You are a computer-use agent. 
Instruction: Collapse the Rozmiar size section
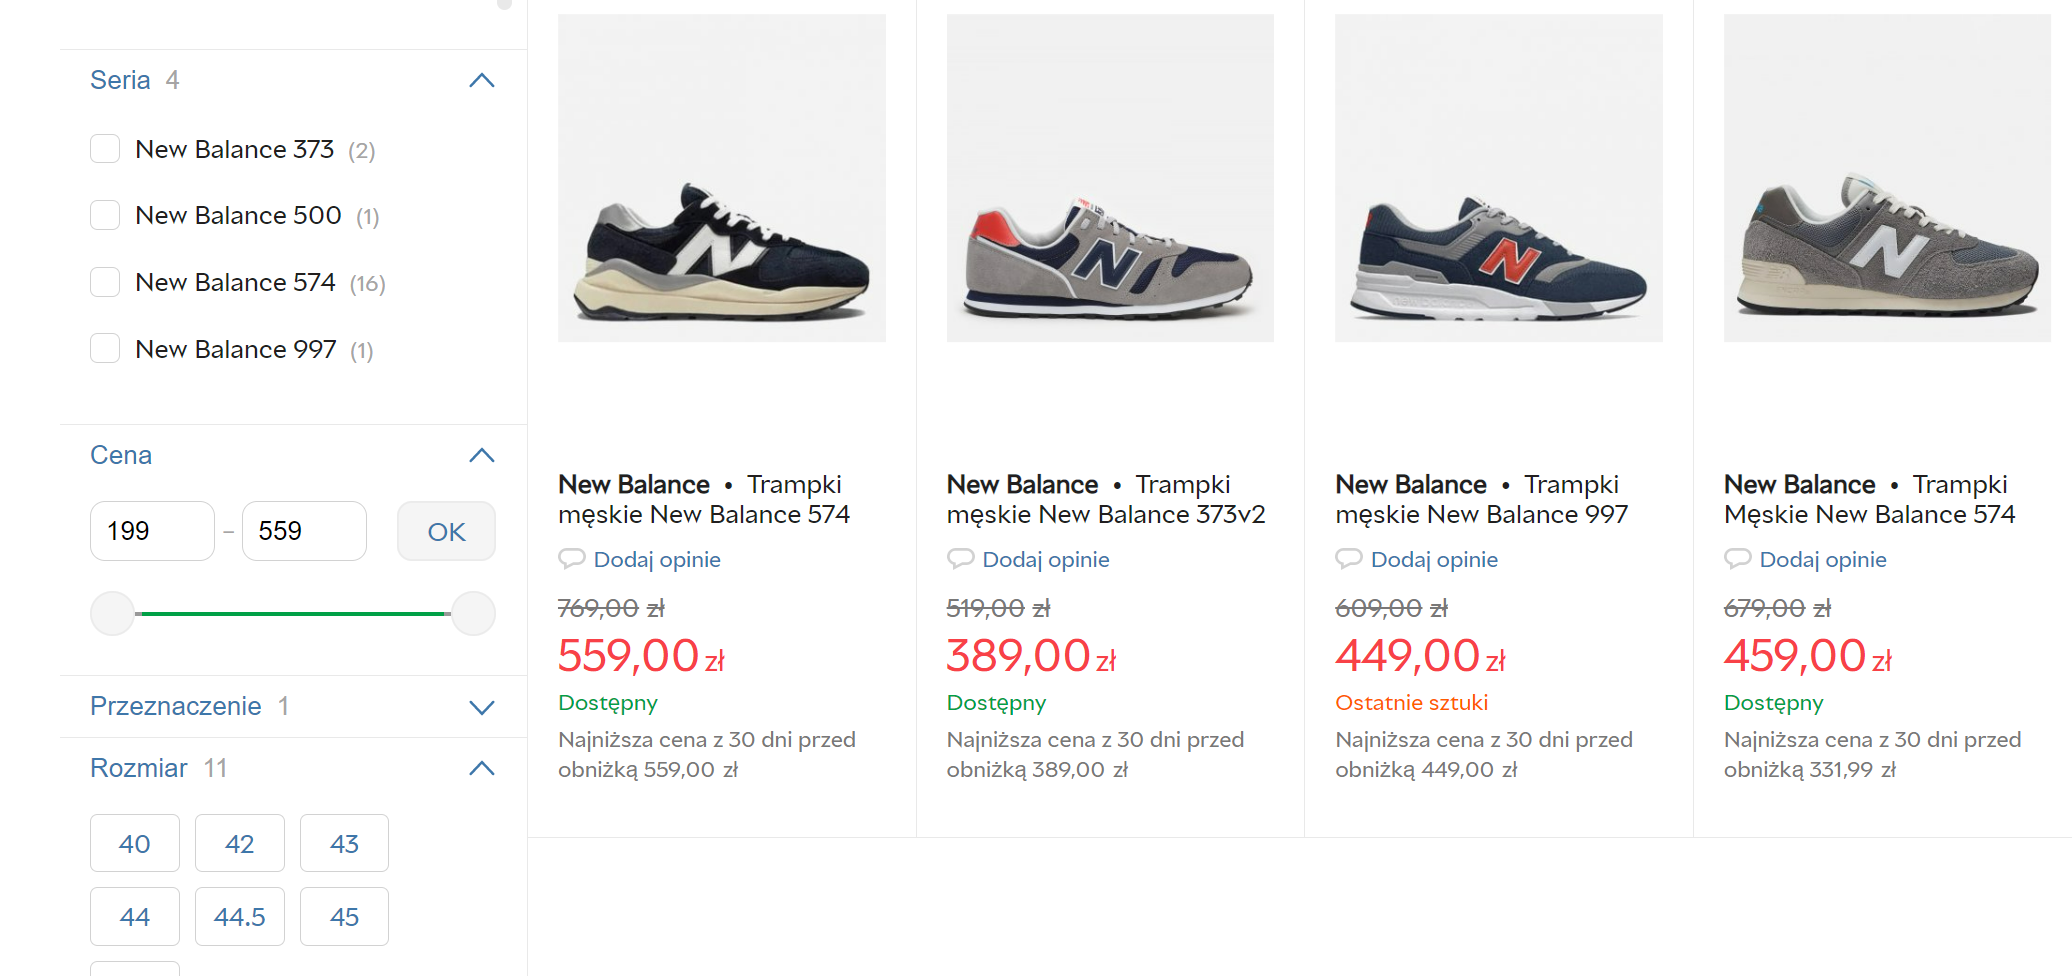coord(481,768)
